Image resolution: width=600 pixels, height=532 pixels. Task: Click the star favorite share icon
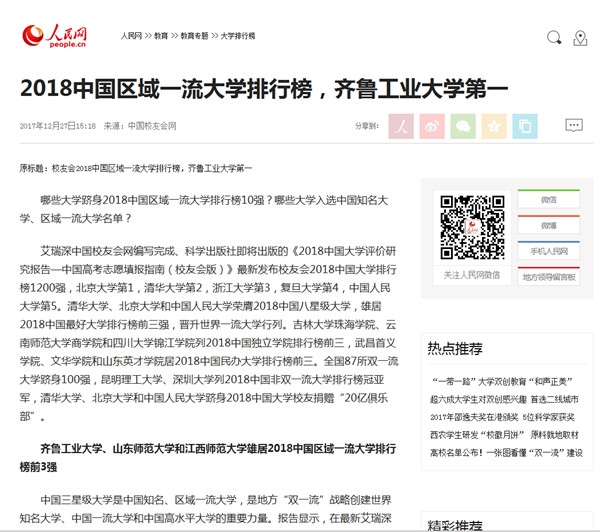tap(493, 126)
